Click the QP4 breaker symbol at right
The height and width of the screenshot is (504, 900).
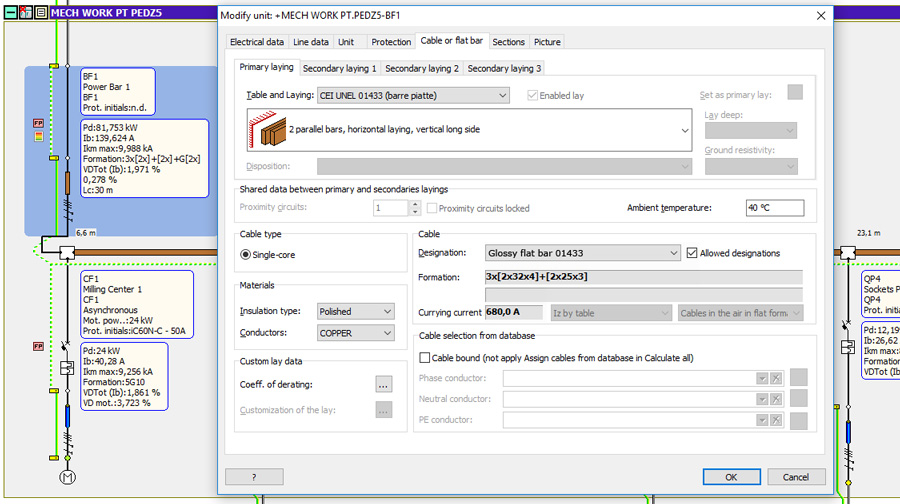[x=848, y=346]
